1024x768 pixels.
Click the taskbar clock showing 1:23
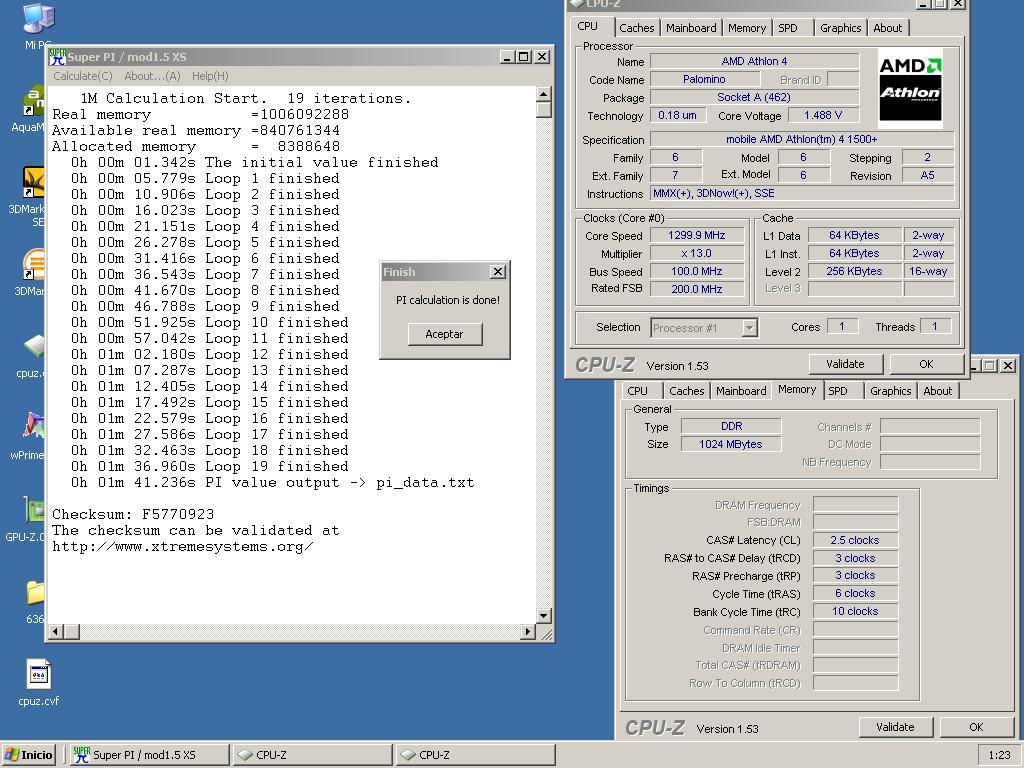tap(999, 755)
